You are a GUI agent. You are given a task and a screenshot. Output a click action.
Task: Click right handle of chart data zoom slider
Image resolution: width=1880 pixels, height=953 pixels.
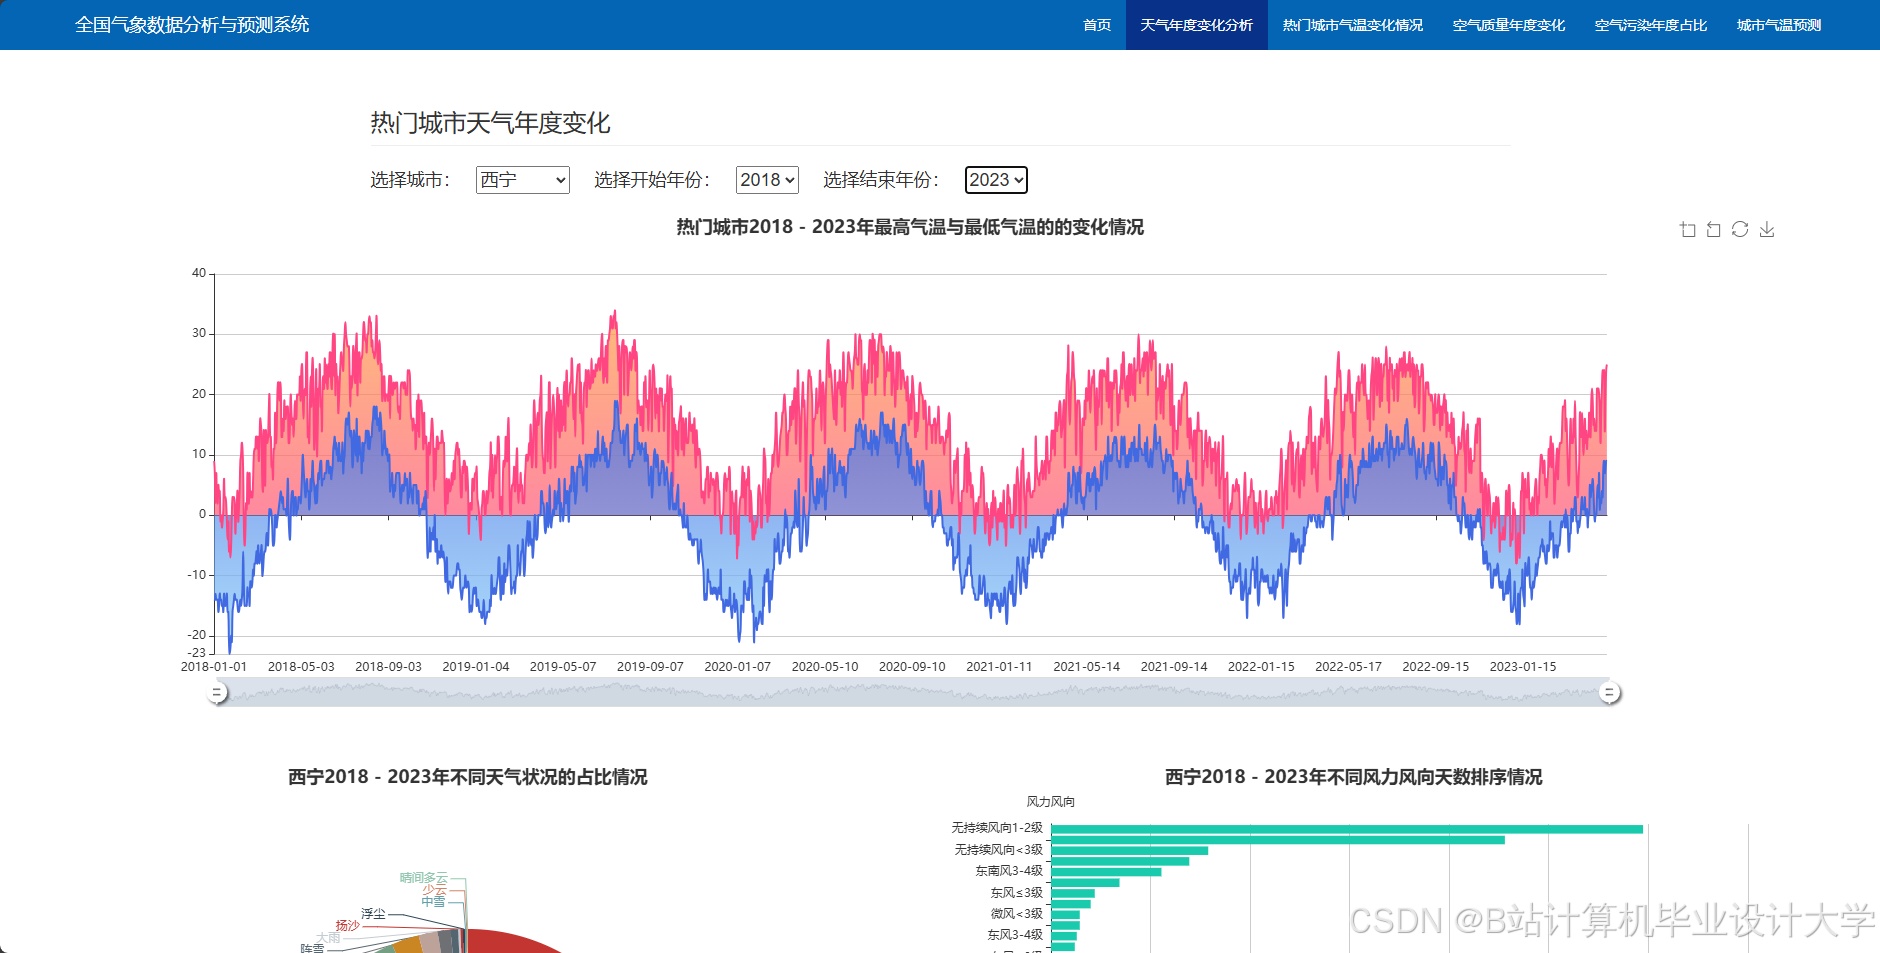pyautogui.click(x=1609, y=692)
